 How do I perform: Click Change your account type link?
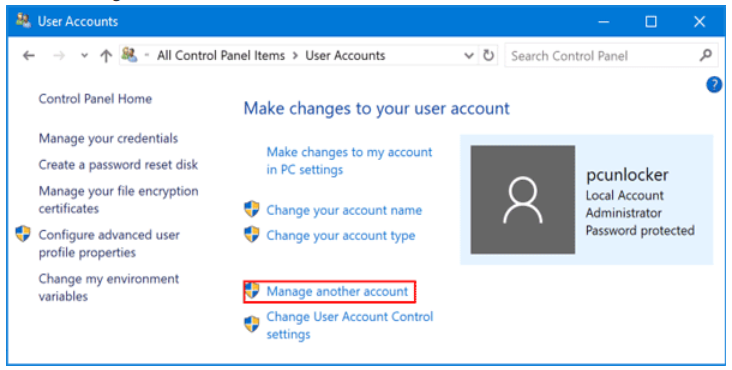(x=340, y=236)
